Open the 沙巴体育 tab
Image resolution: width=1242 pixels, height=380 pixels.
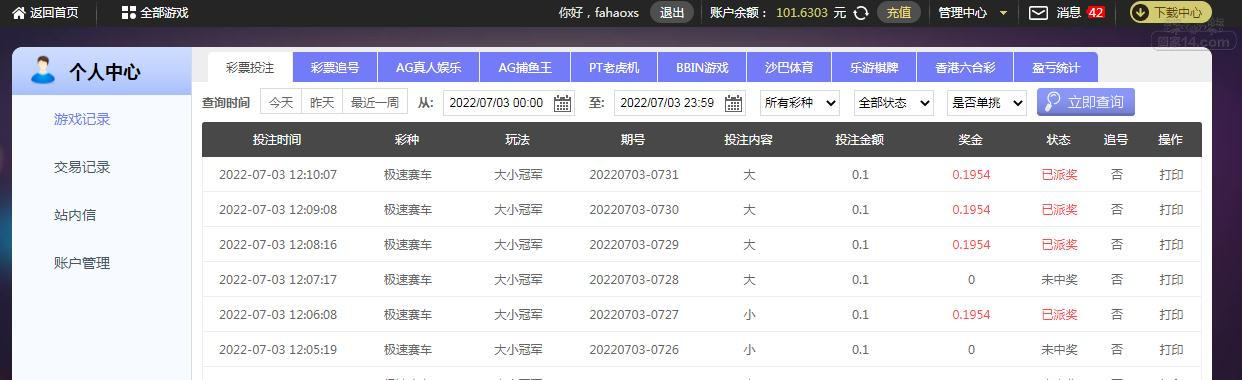pyautogui.click(x=789, y=68)
